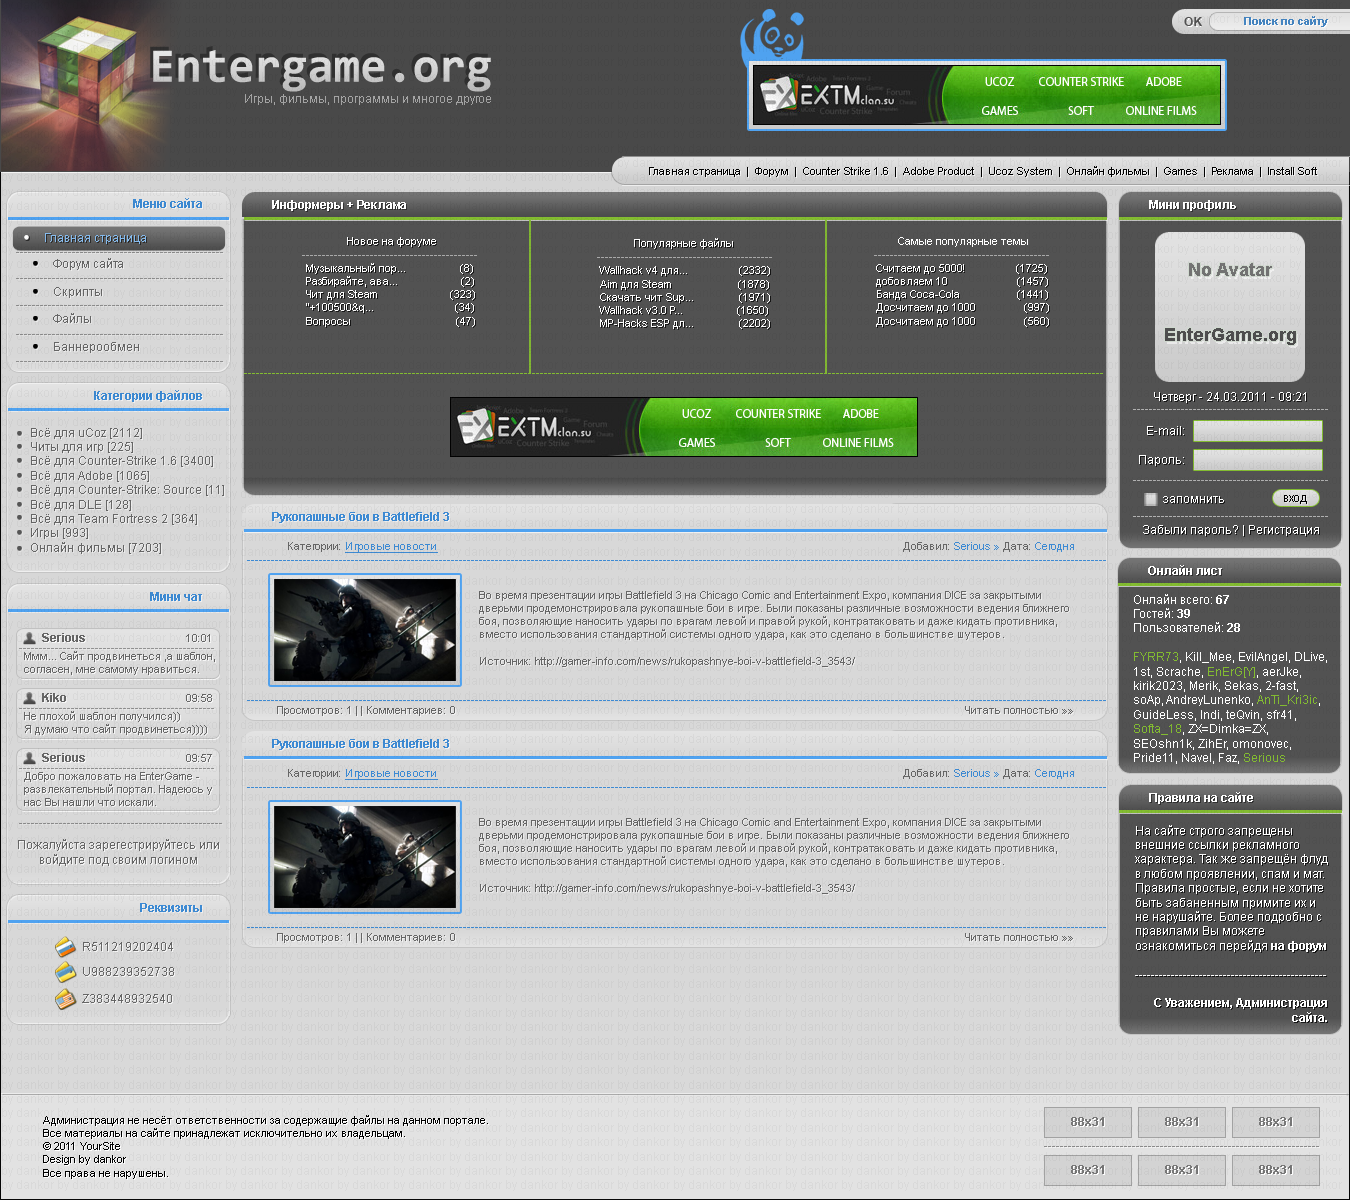Open 'Games' top navigation item
Image resolution: width=1350 pixels, height=1200 pixels.
click(x=1180, y=171)
